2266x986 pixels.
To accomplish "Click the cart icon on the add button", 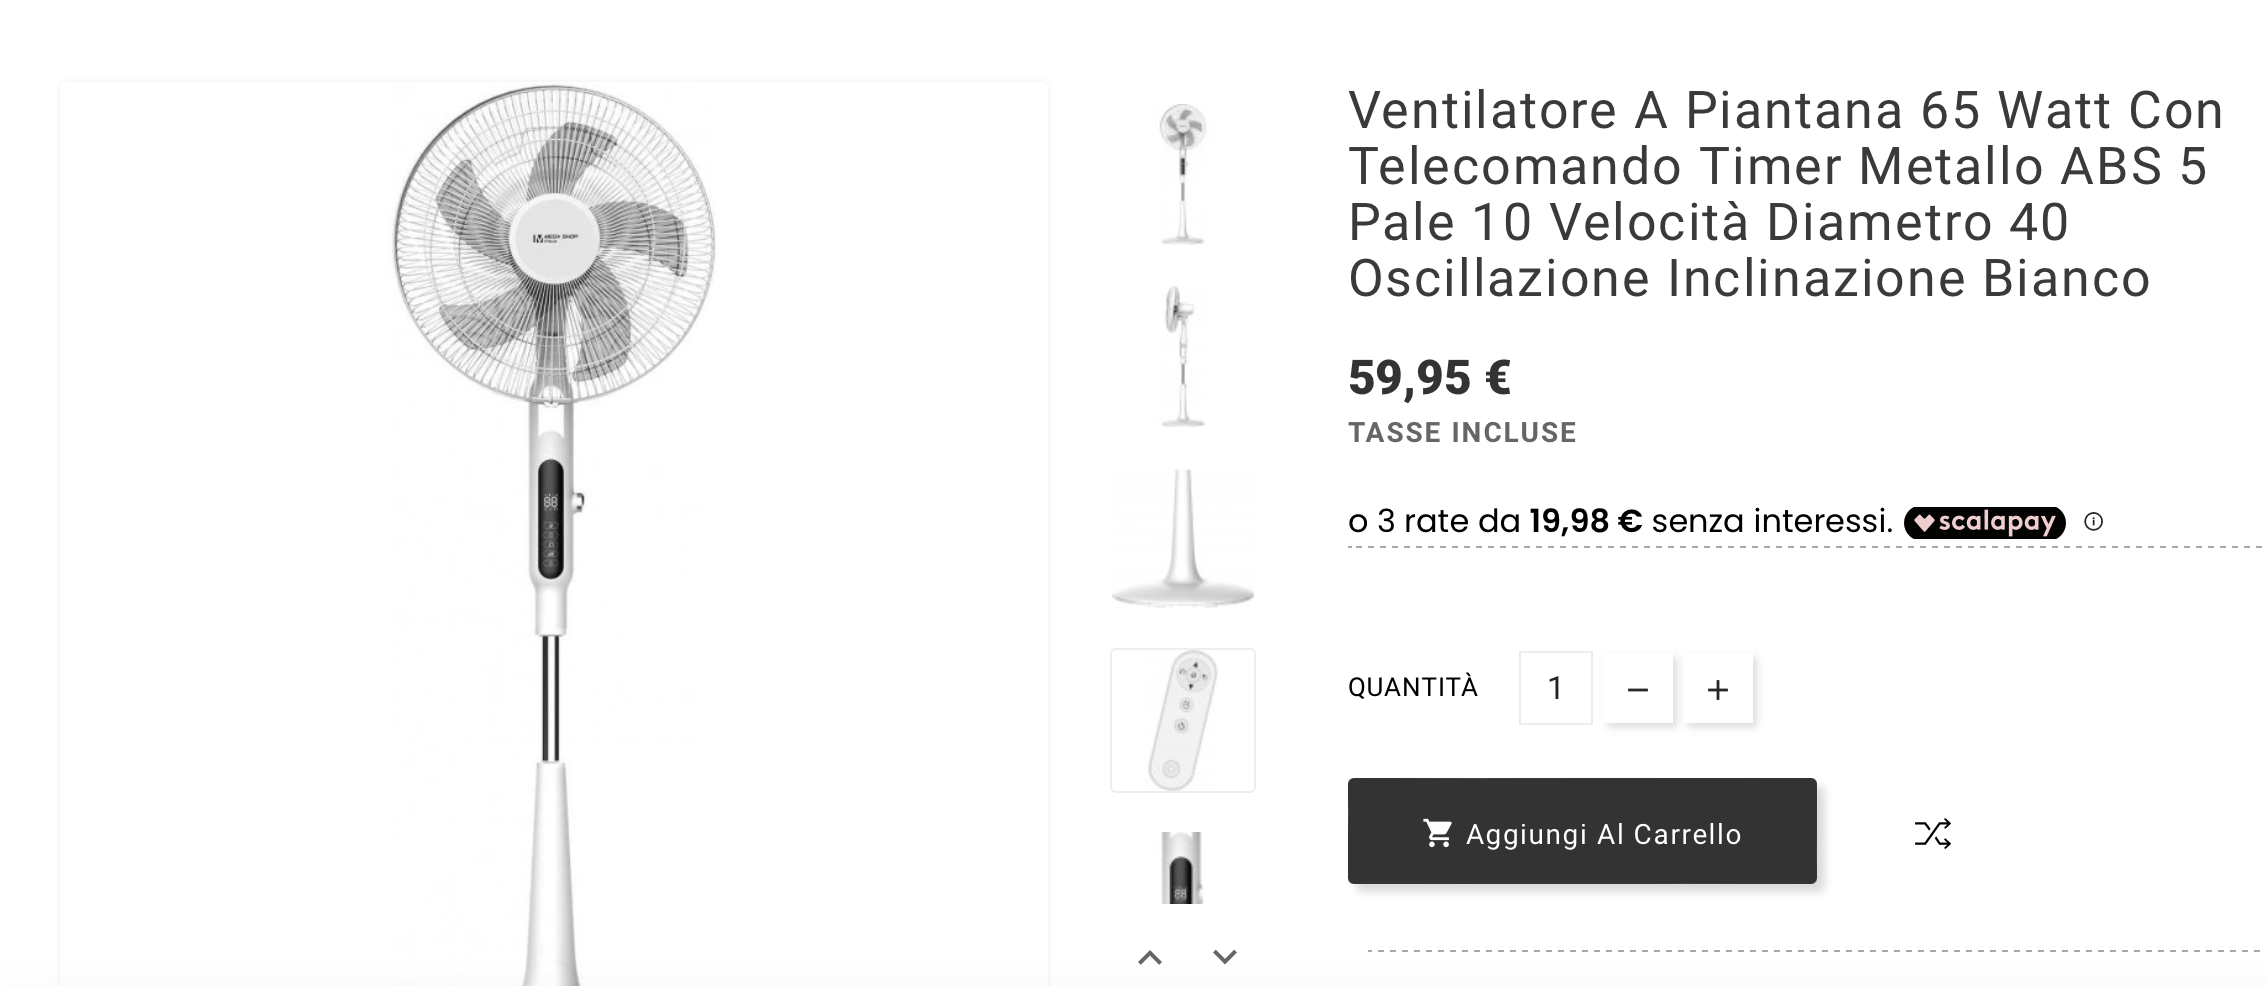I will pos(1437,833).
